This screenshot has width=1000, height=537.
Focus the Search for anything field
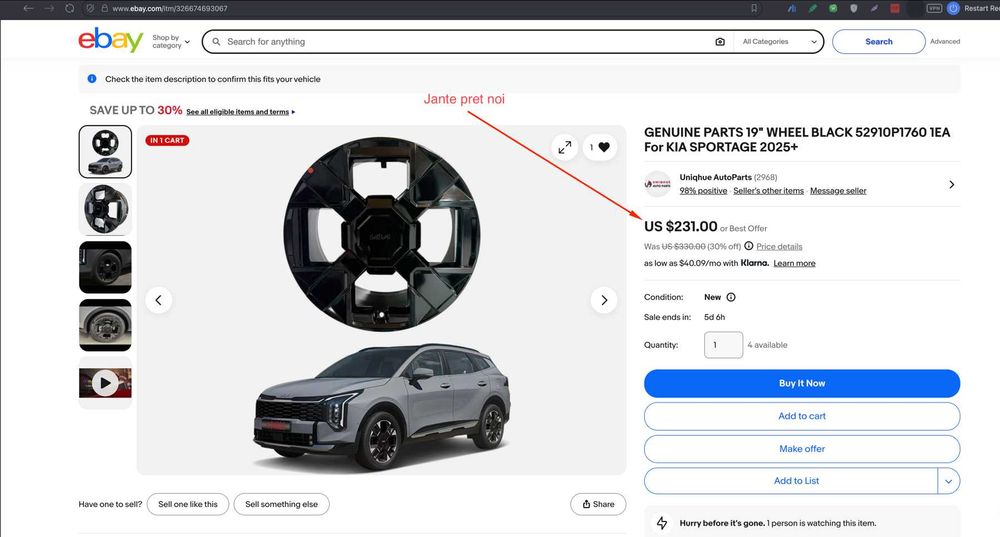(466, 41)
